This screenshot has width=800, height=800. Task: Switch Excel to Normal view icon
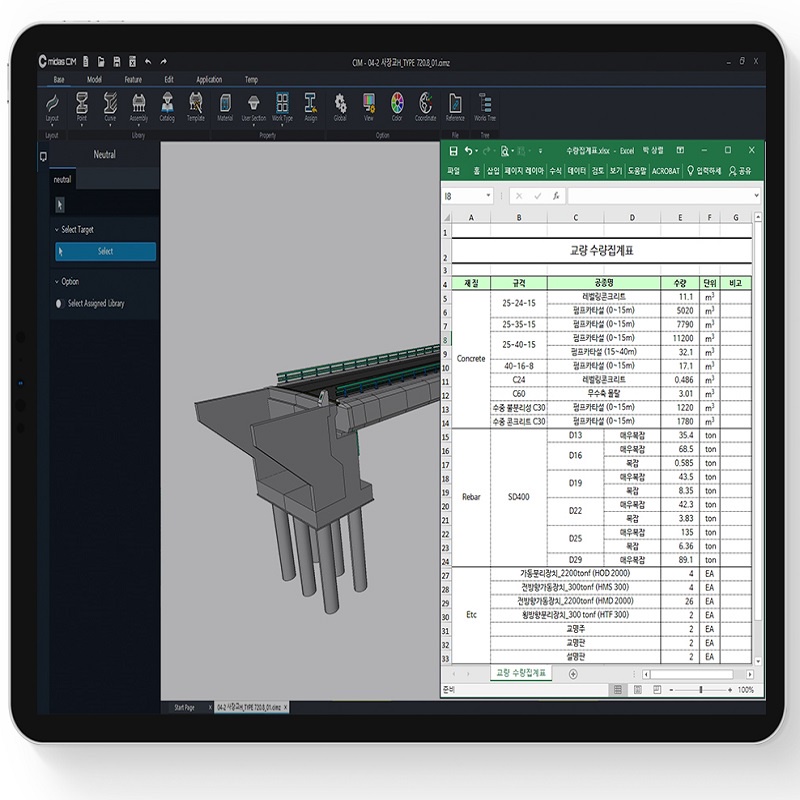click(x=618, y=690)
